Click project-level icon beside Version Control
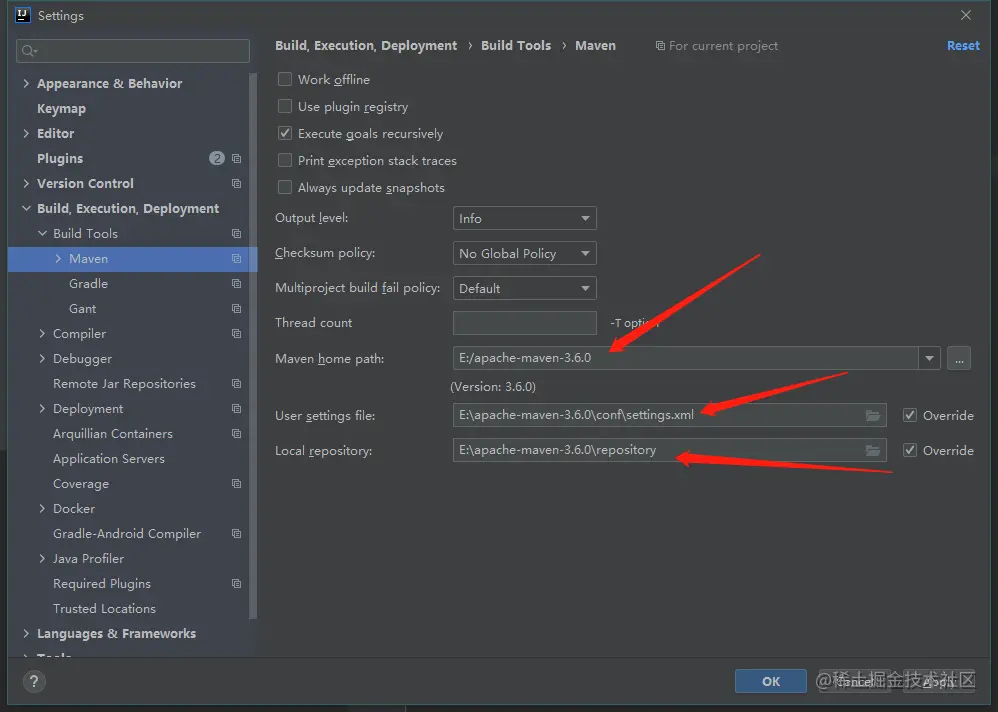 pyautogui.click(x=237, y=183)
